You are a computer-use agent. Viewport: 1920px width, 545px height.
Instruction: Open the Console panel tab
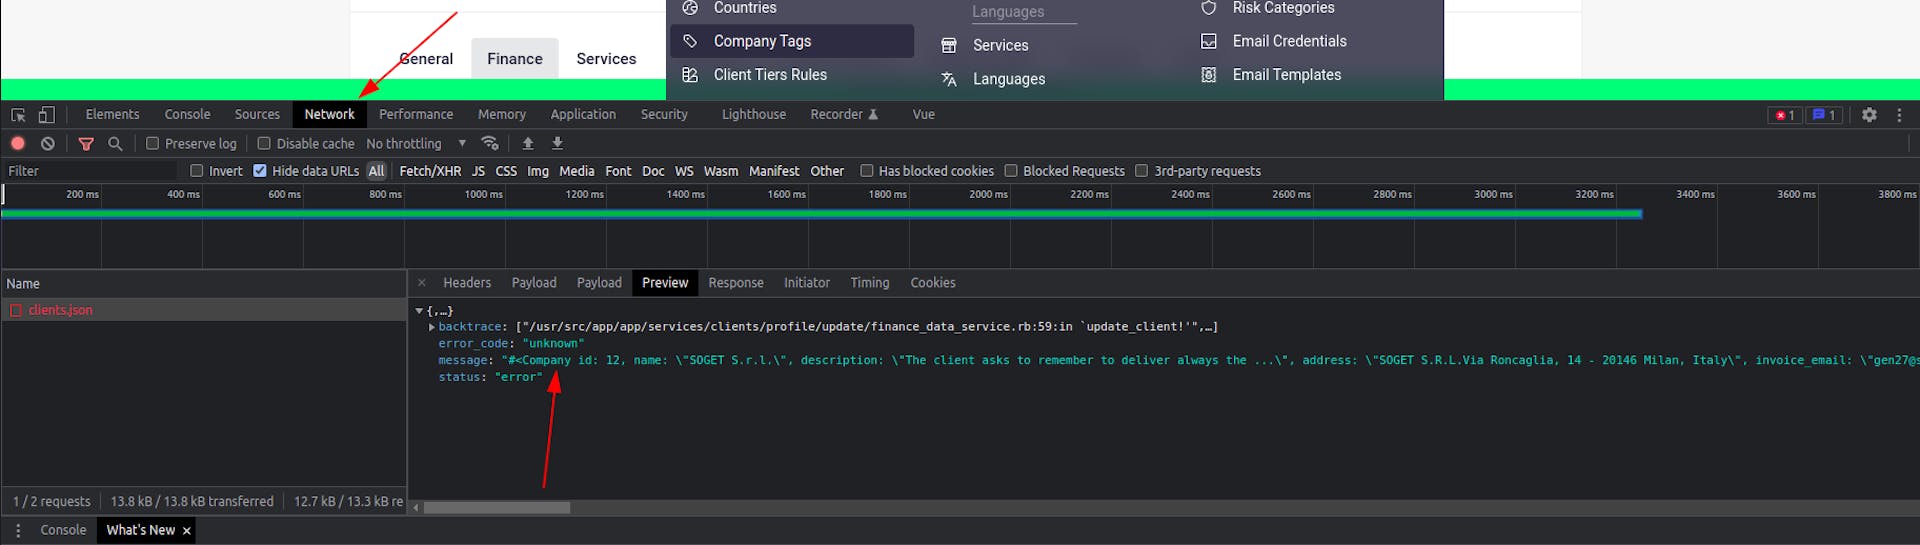pyautogui.click(x=187, y=115)
